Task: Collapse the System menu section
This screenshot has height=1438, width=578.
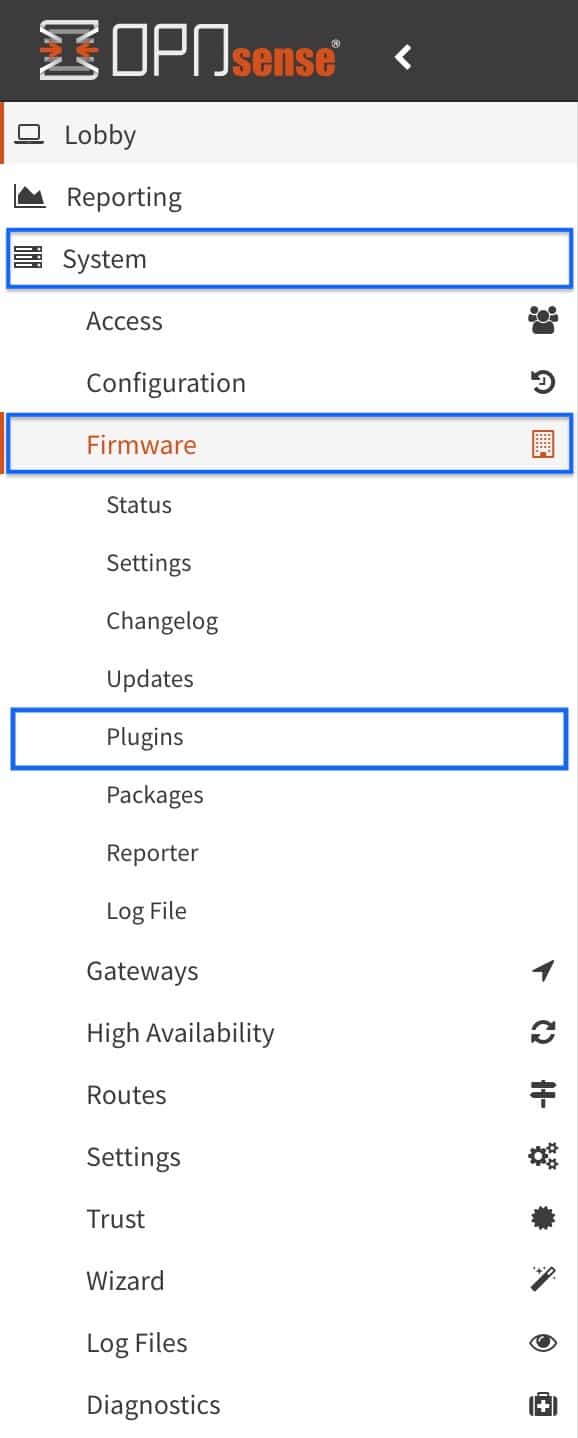Action: click(289, 258)
